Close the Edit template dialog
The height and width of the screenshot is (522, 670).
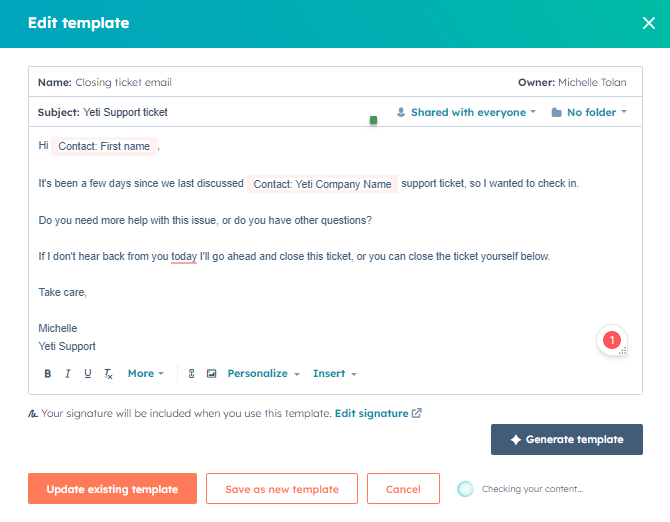(648, 23)
